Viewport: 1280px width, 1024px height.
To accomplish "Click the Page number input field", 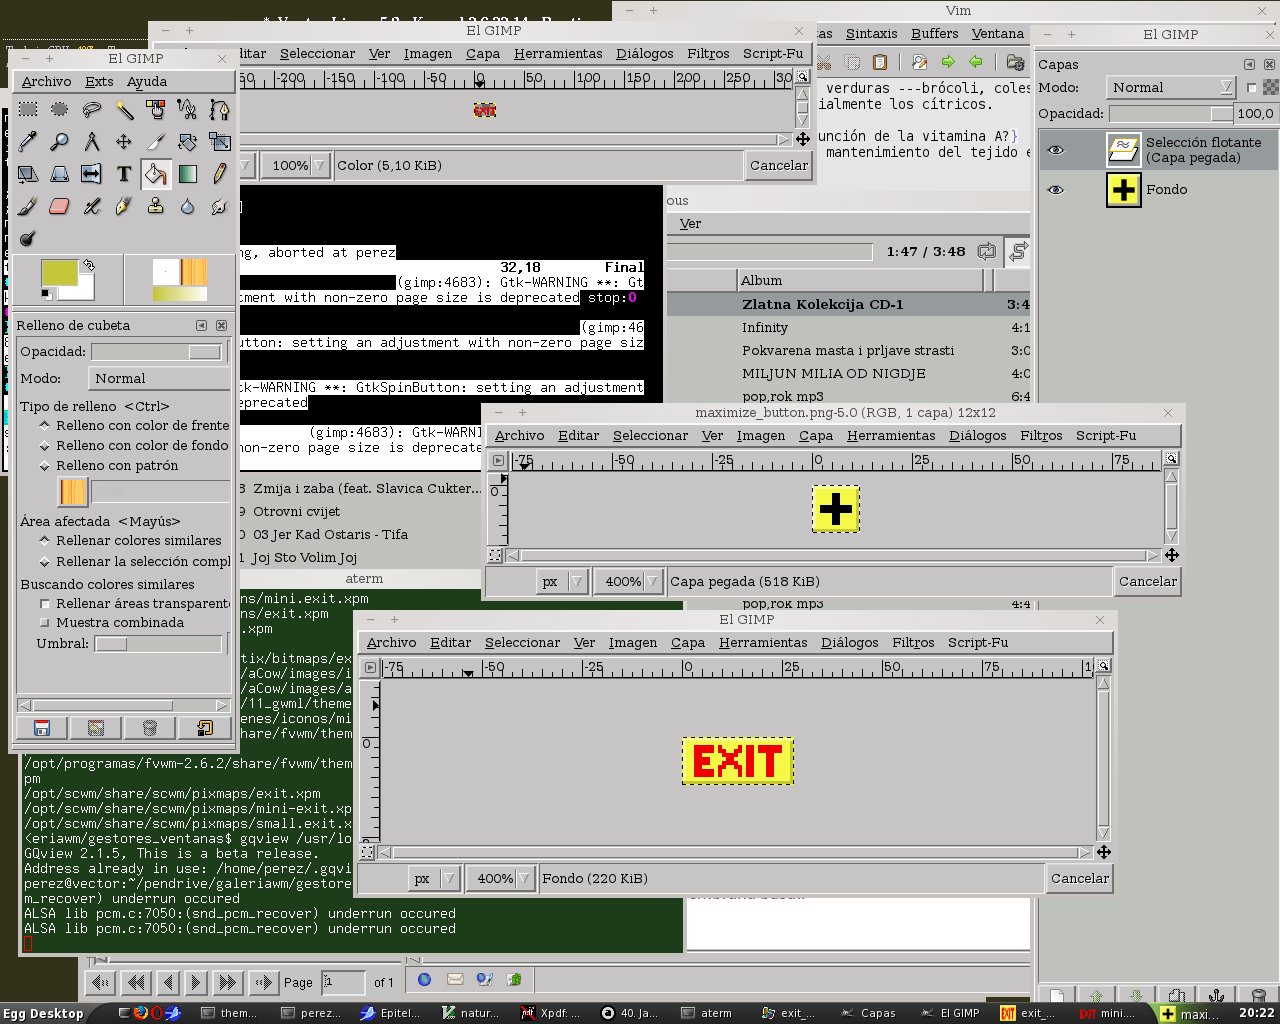I will pos(342,982).
